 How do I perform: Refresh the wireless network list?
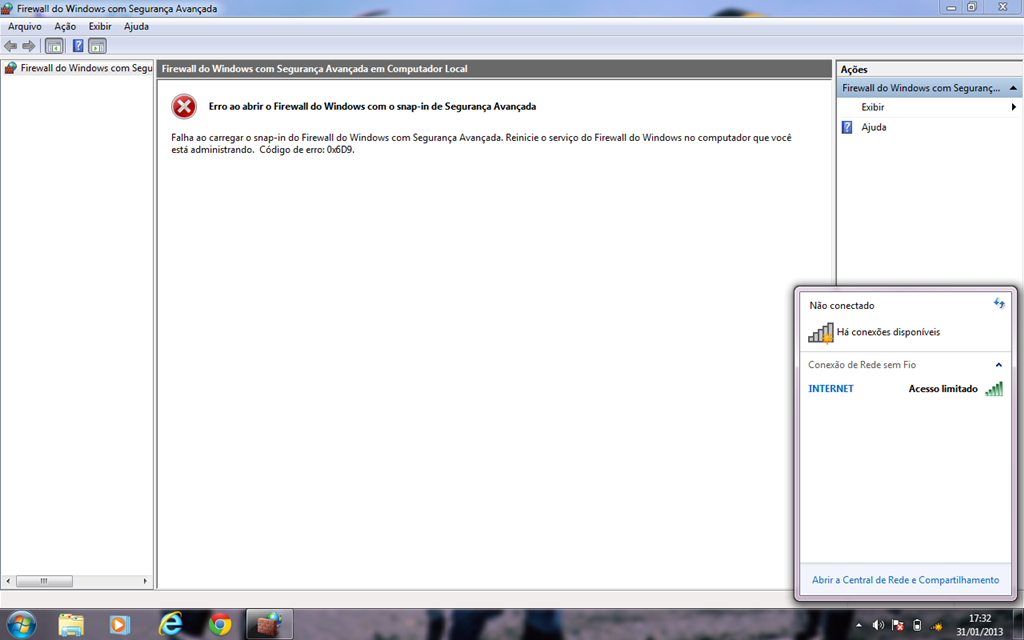click(x=999, y=304)
